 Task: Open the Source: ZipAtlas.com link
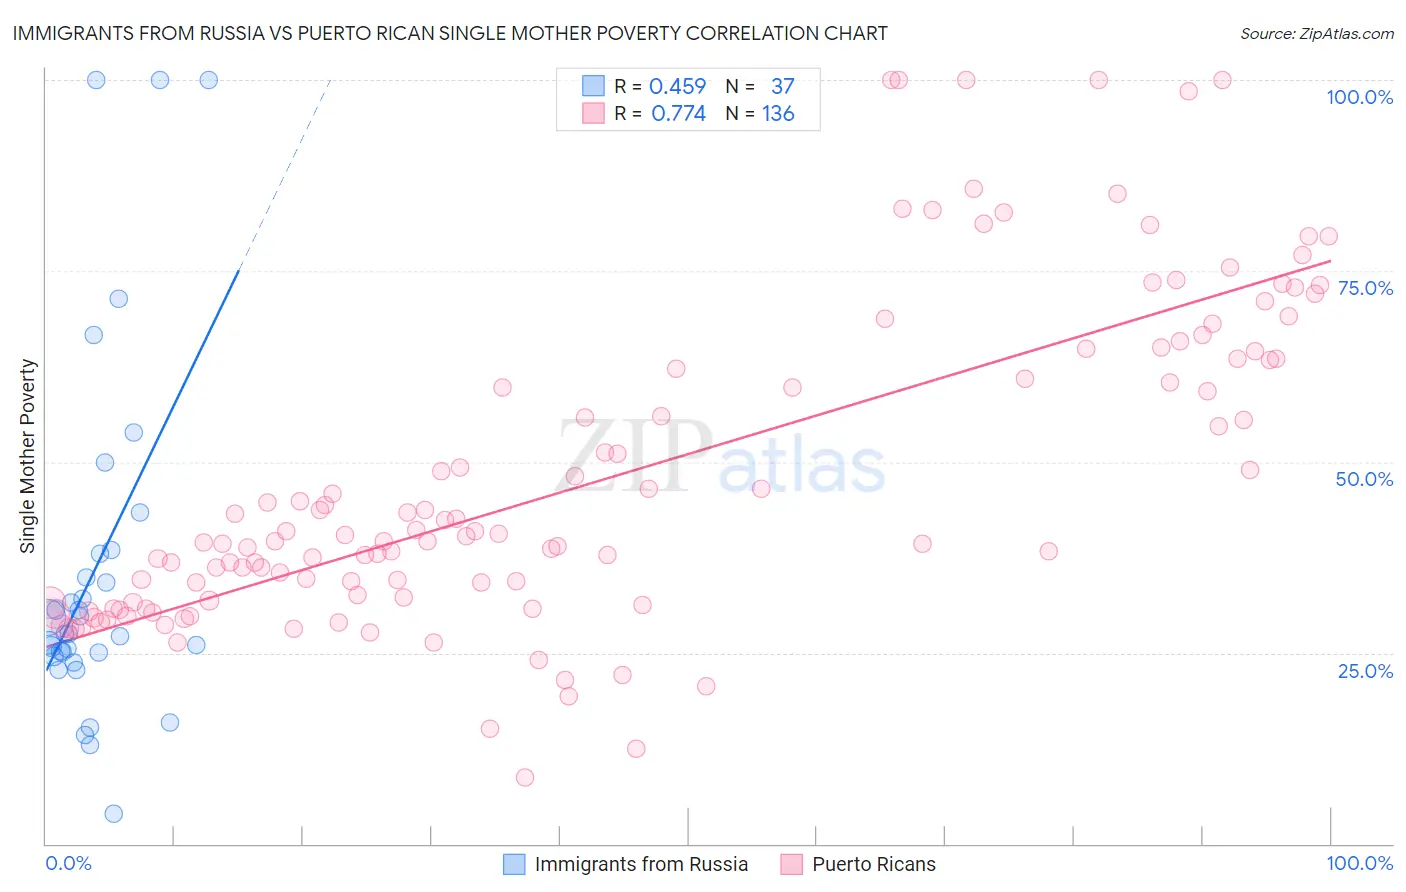pyautogui.click(x=1317, y=33)
